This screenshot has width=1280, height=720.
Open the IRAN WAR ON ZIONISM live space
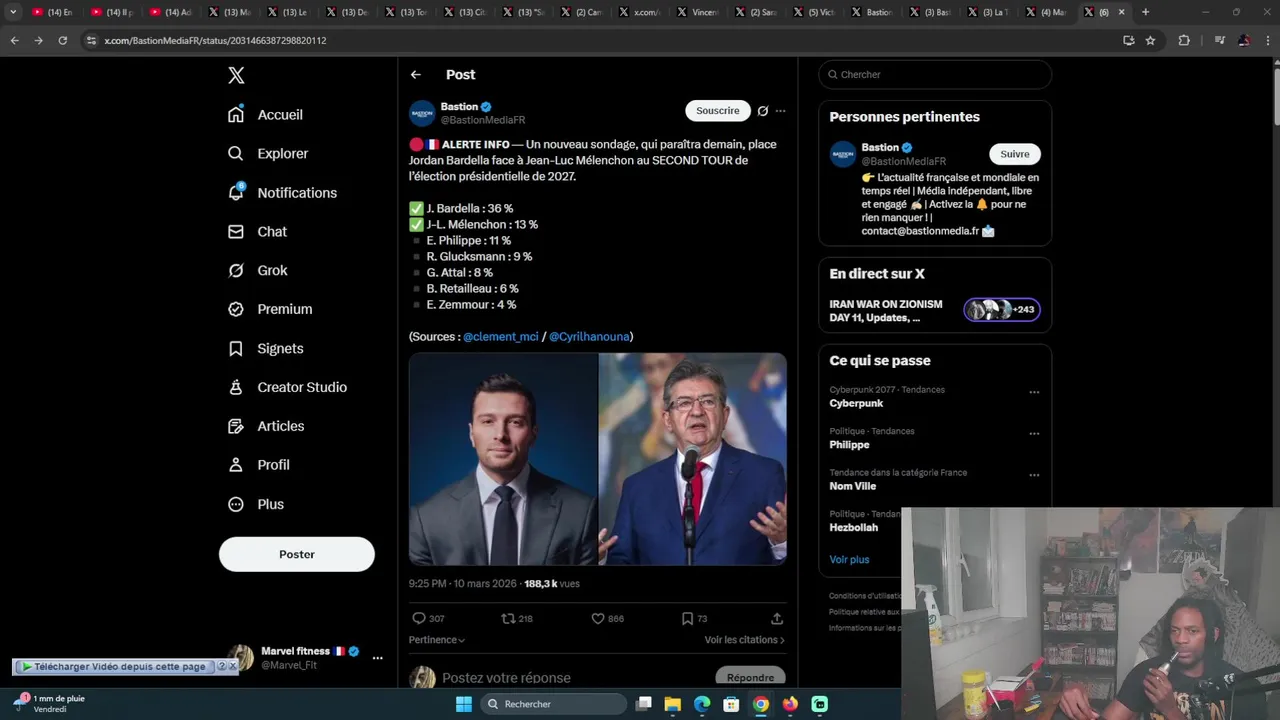coord(935,311)
